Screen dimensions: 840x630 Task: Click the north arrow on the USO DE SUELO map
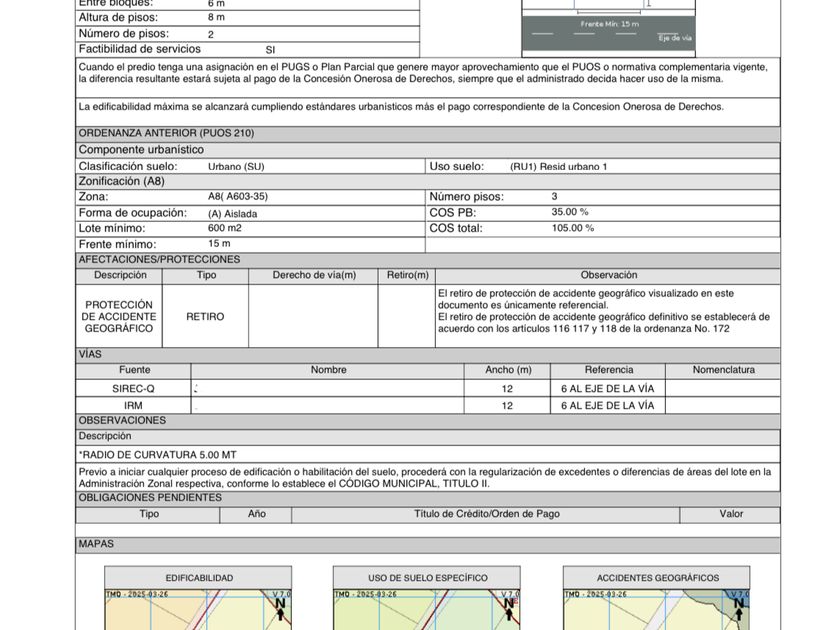click(x=508, y=610)
